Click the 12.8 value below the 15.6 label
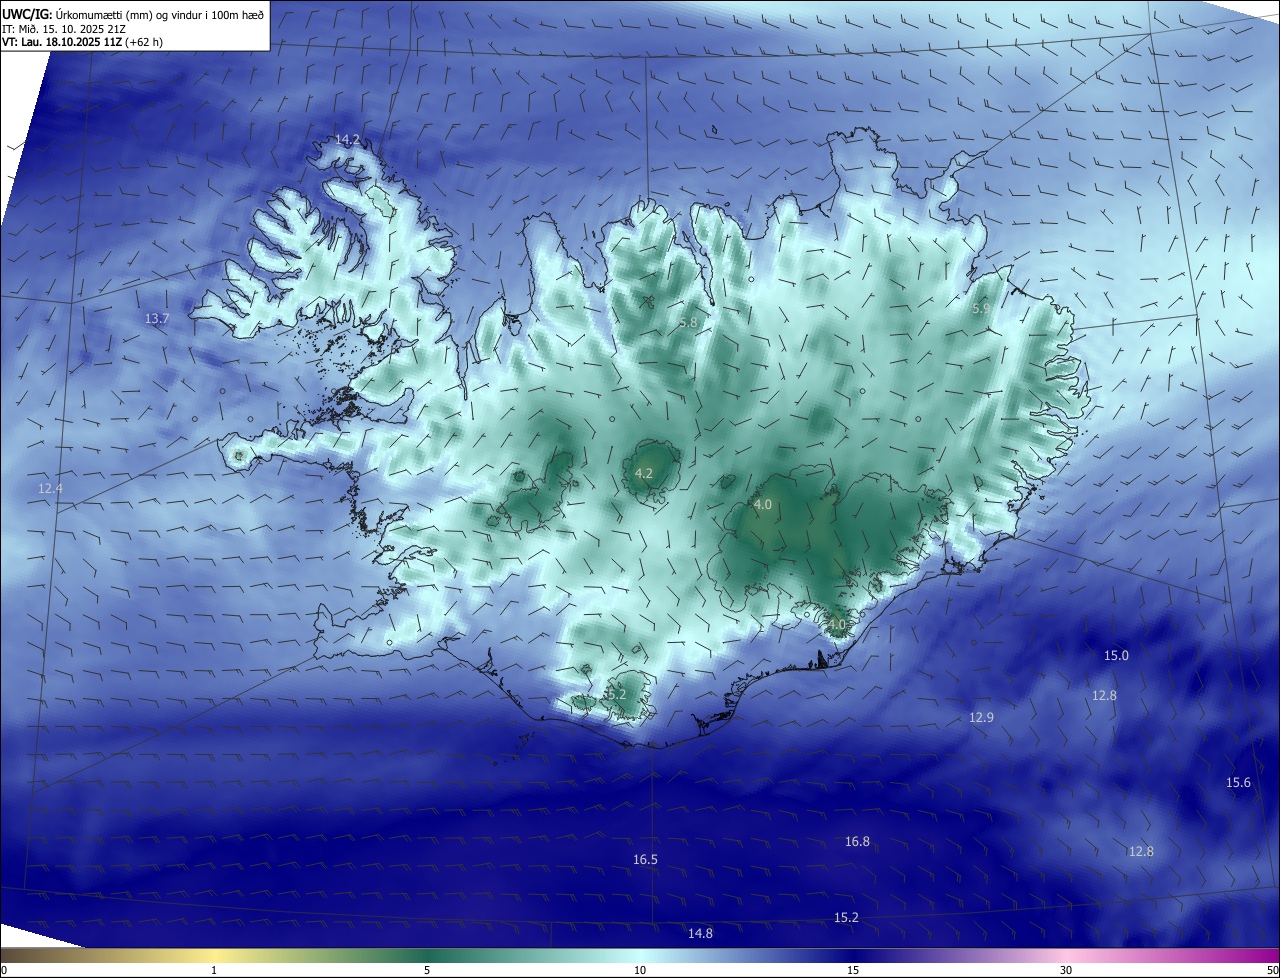The image size is (1280, 978). point(1141,852)
